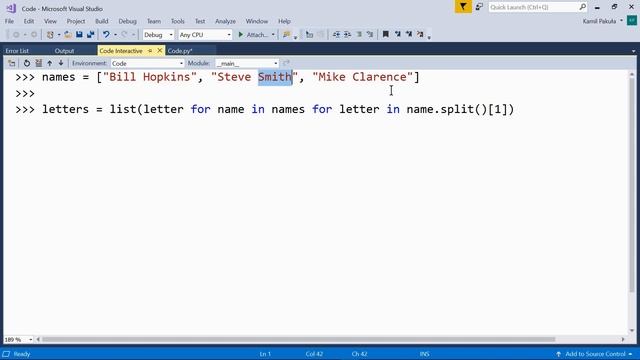This screenshot has height=360, width=640.
Task: Expand the Attach button dropdown arrow
Action: pyautogui.click(x=273, y=35)
